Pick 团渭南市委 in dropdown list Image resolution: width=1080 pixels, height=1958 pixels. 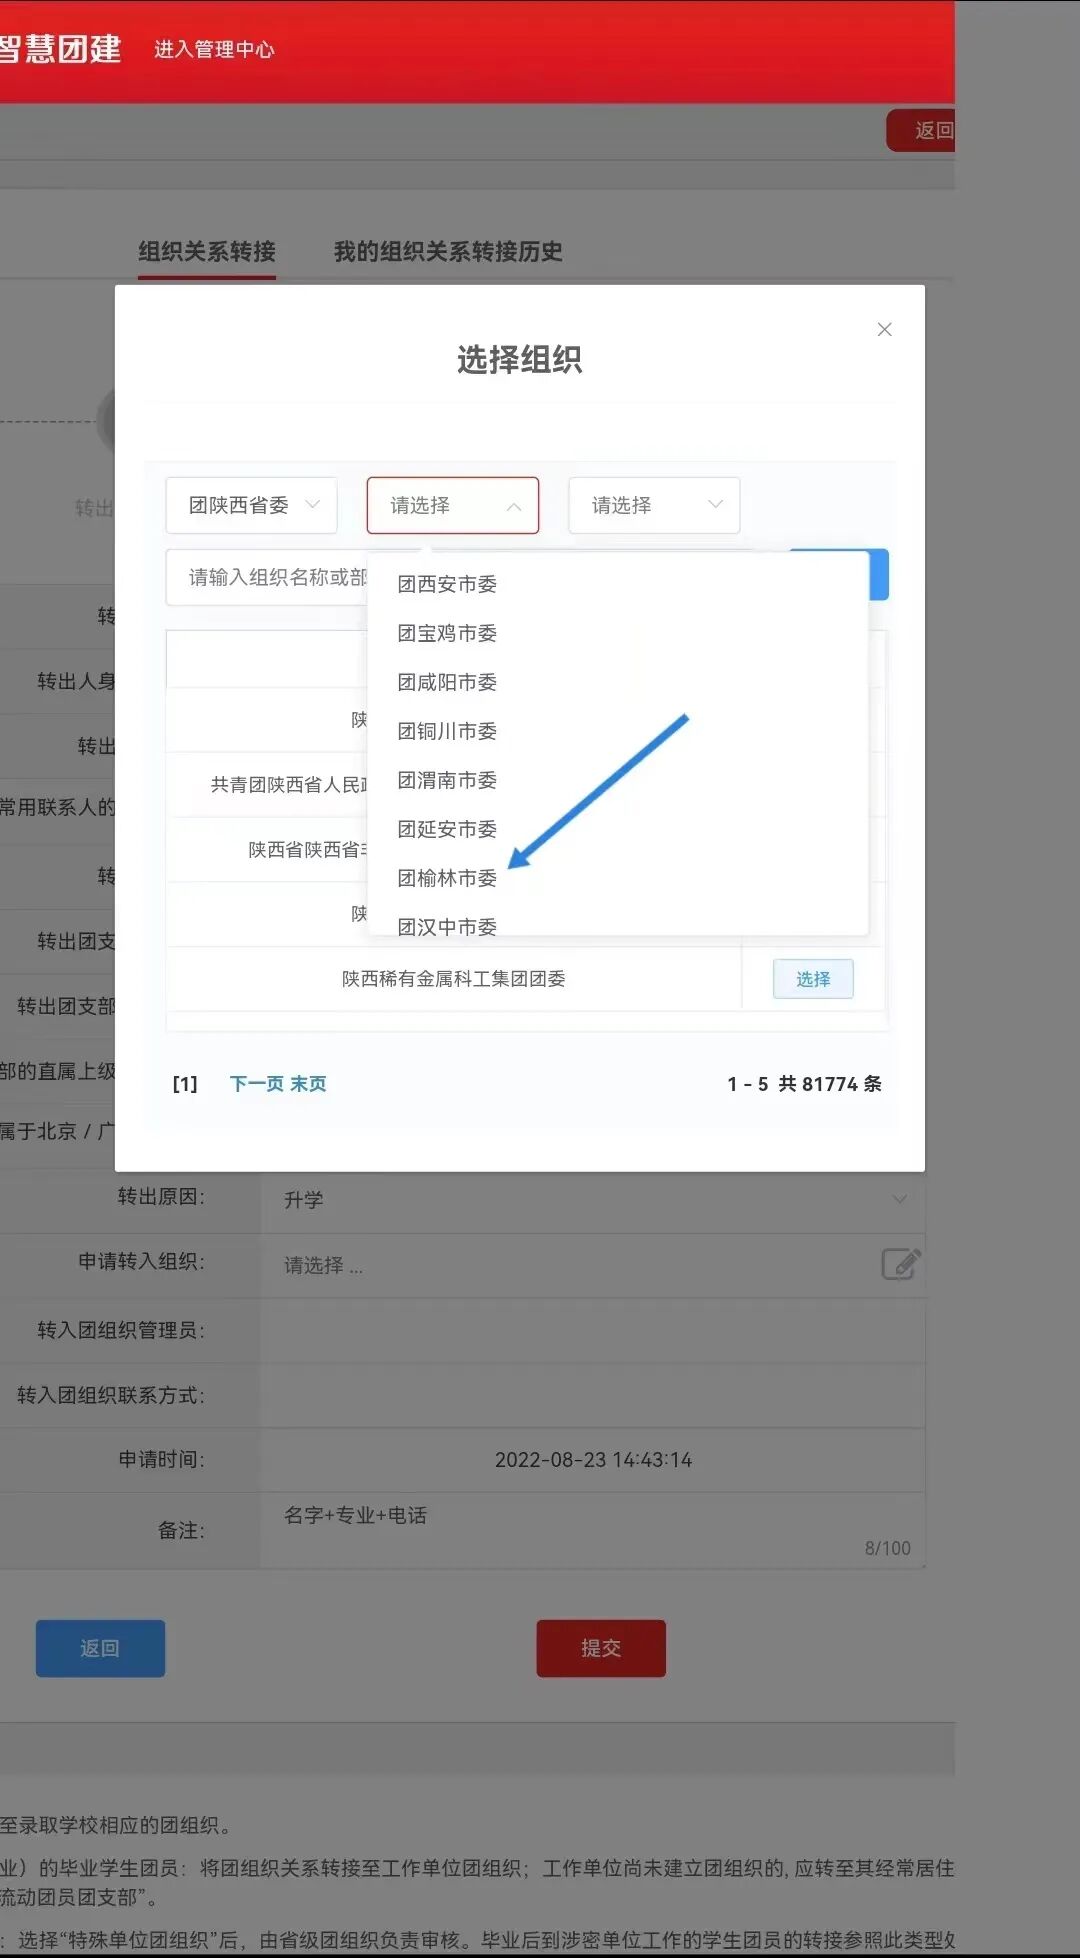pos(447,780)
